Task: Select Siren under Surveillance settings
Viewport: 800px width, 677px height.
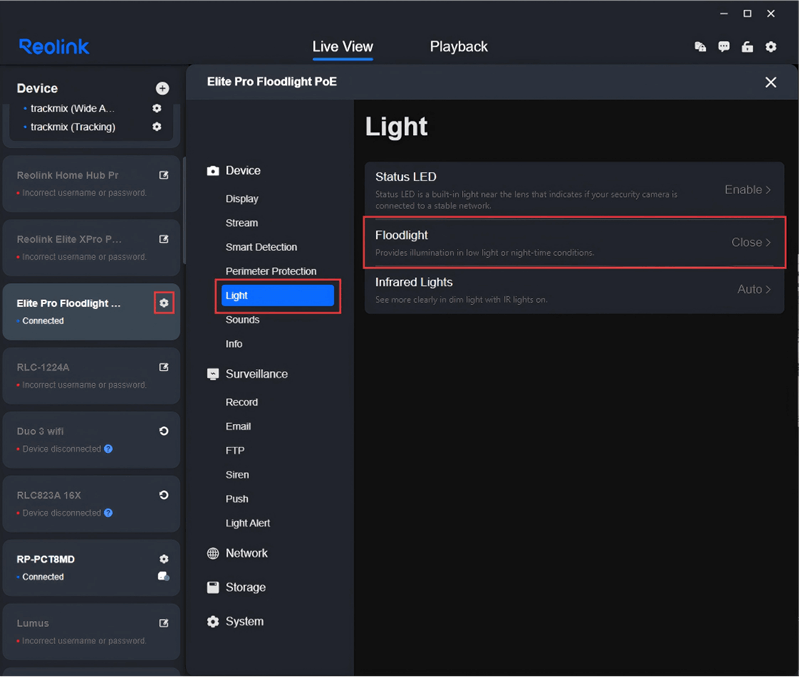Action: pyautogui.click(x=237, y=474)
